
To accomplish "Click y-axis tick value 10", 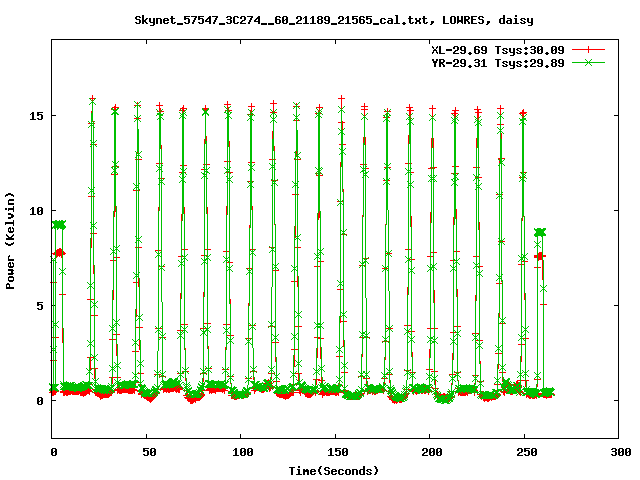I will [x=36, y=211].
